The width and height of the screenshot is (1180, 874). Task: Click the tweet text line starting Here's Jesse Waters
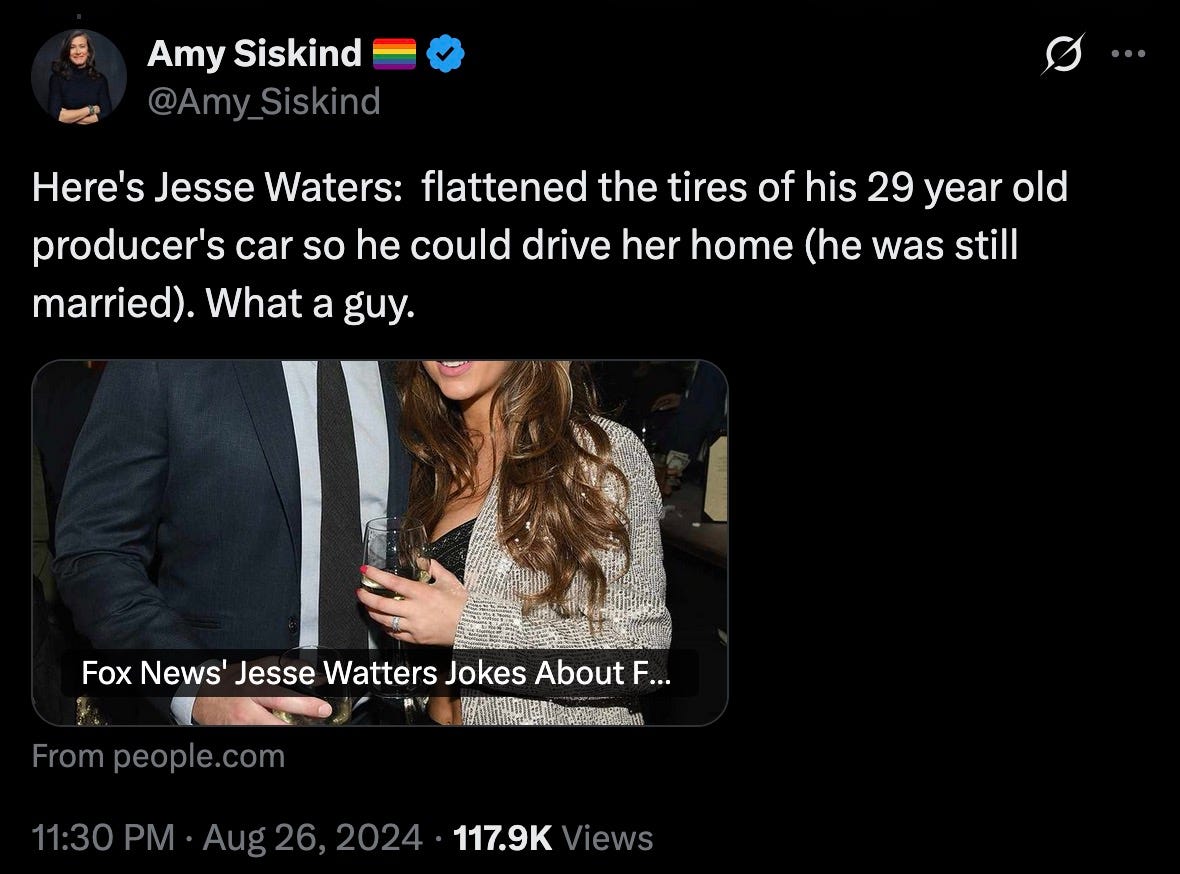pos(550,187)
